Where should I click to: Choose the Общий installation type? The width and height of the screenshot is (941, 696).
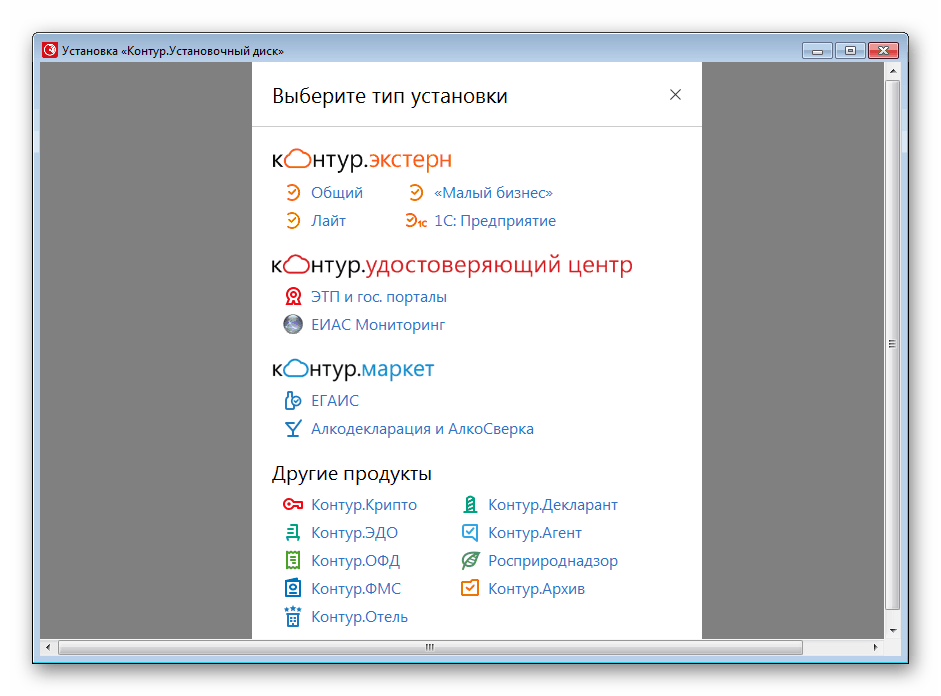[336, 193]
